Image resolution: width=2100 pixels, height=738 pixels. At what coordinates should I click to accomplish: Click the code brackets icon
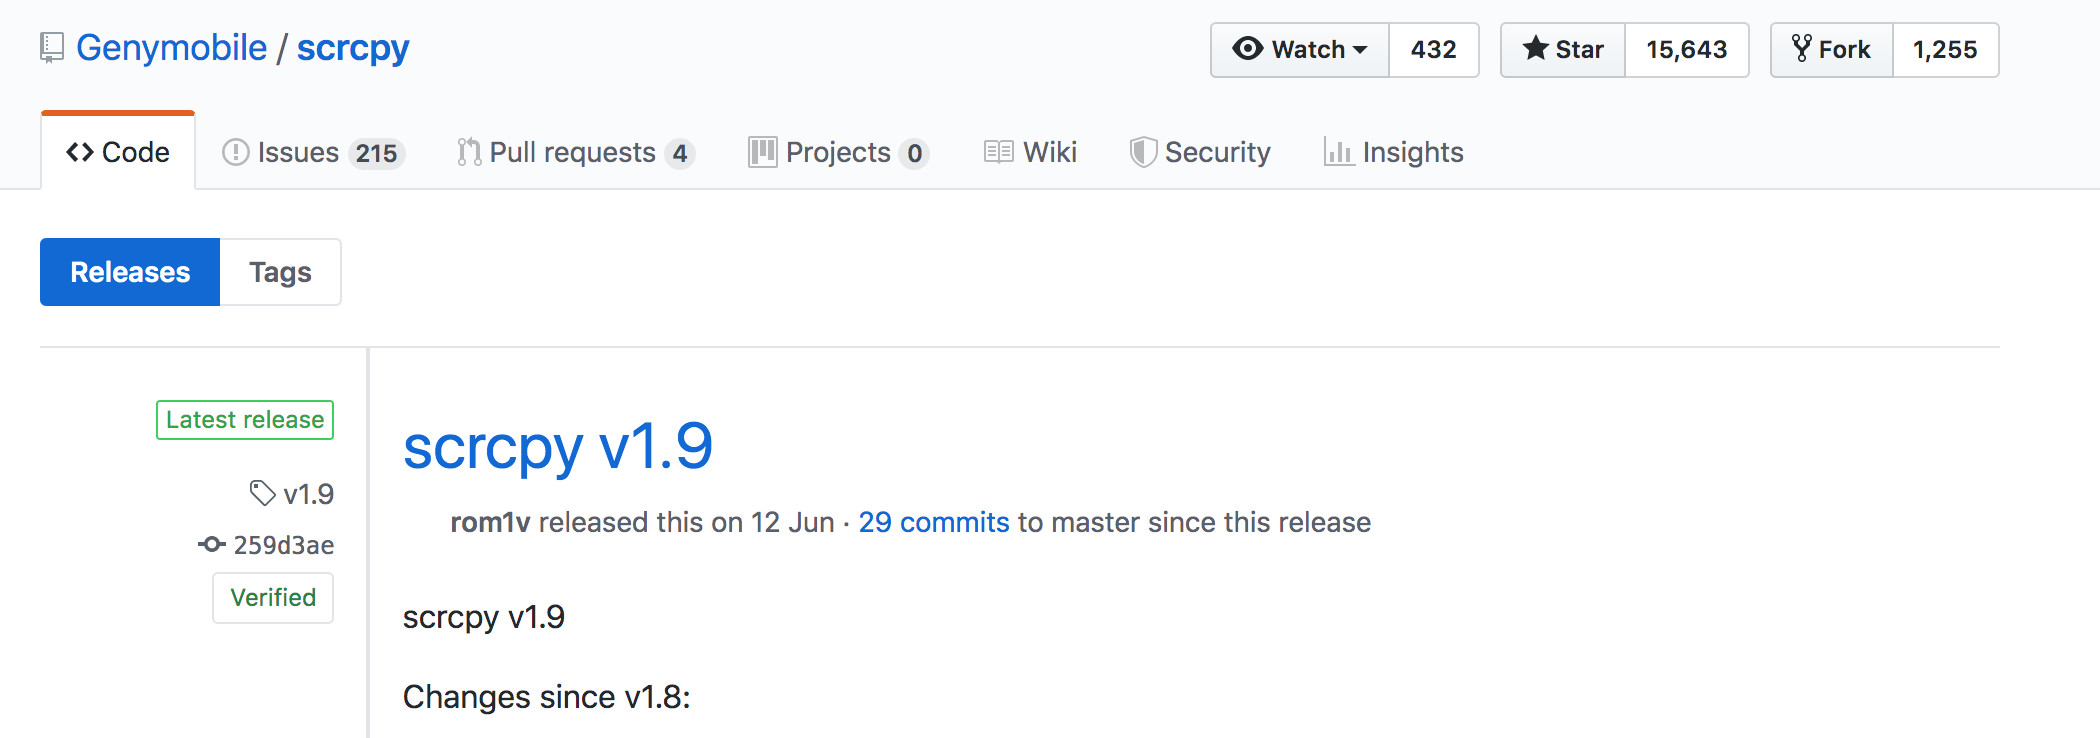tap(80, 152)
